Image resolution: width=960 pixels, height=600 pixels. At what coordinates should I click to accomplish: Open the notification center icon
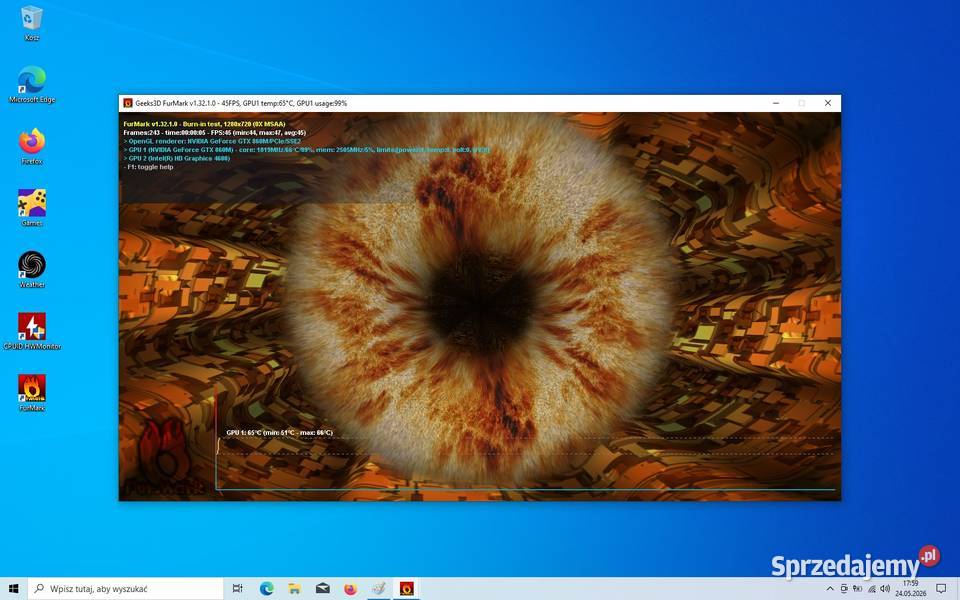[941, 588]
